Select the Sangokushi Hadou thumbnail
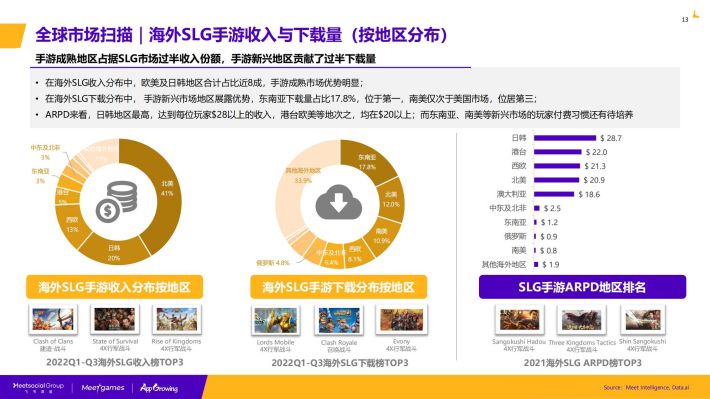 coord(519,319)
